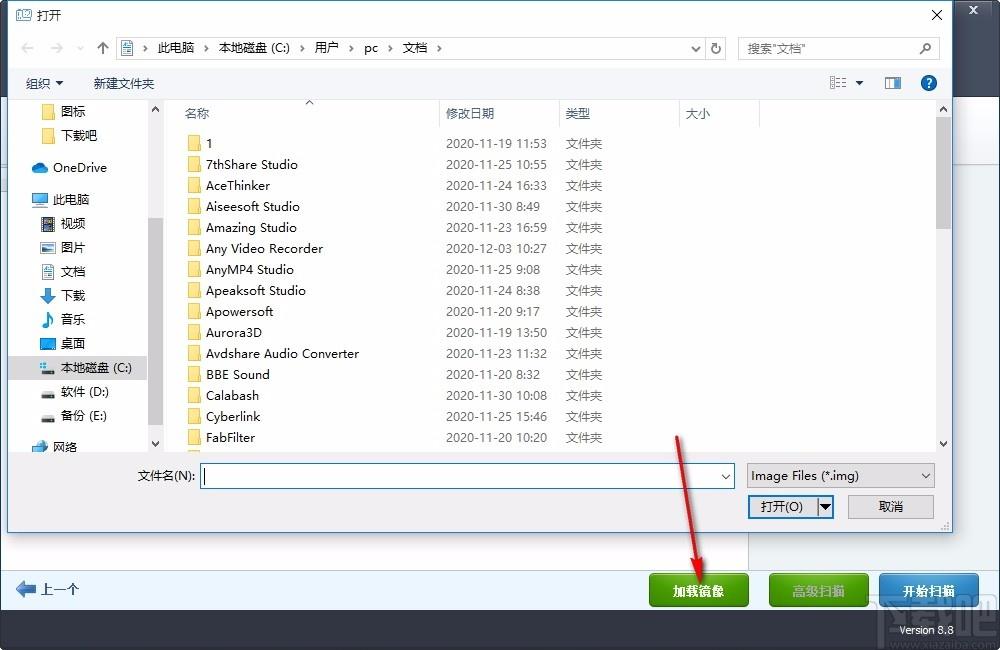This screenshot has height=650, width=1000.
Task: Open the 视频 library
Action: click(x=63, y=223)
